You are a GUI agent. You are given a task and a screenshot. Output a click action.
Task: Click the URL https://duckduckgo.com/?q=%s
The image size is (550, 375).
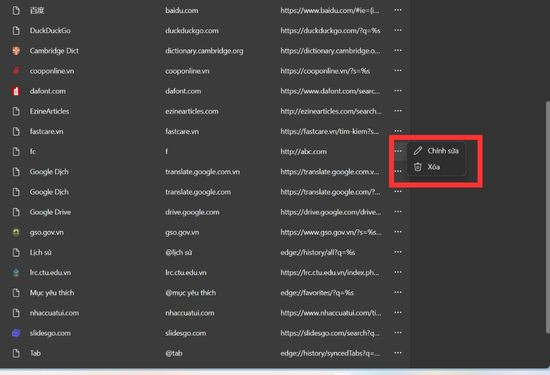click(330, 31)
